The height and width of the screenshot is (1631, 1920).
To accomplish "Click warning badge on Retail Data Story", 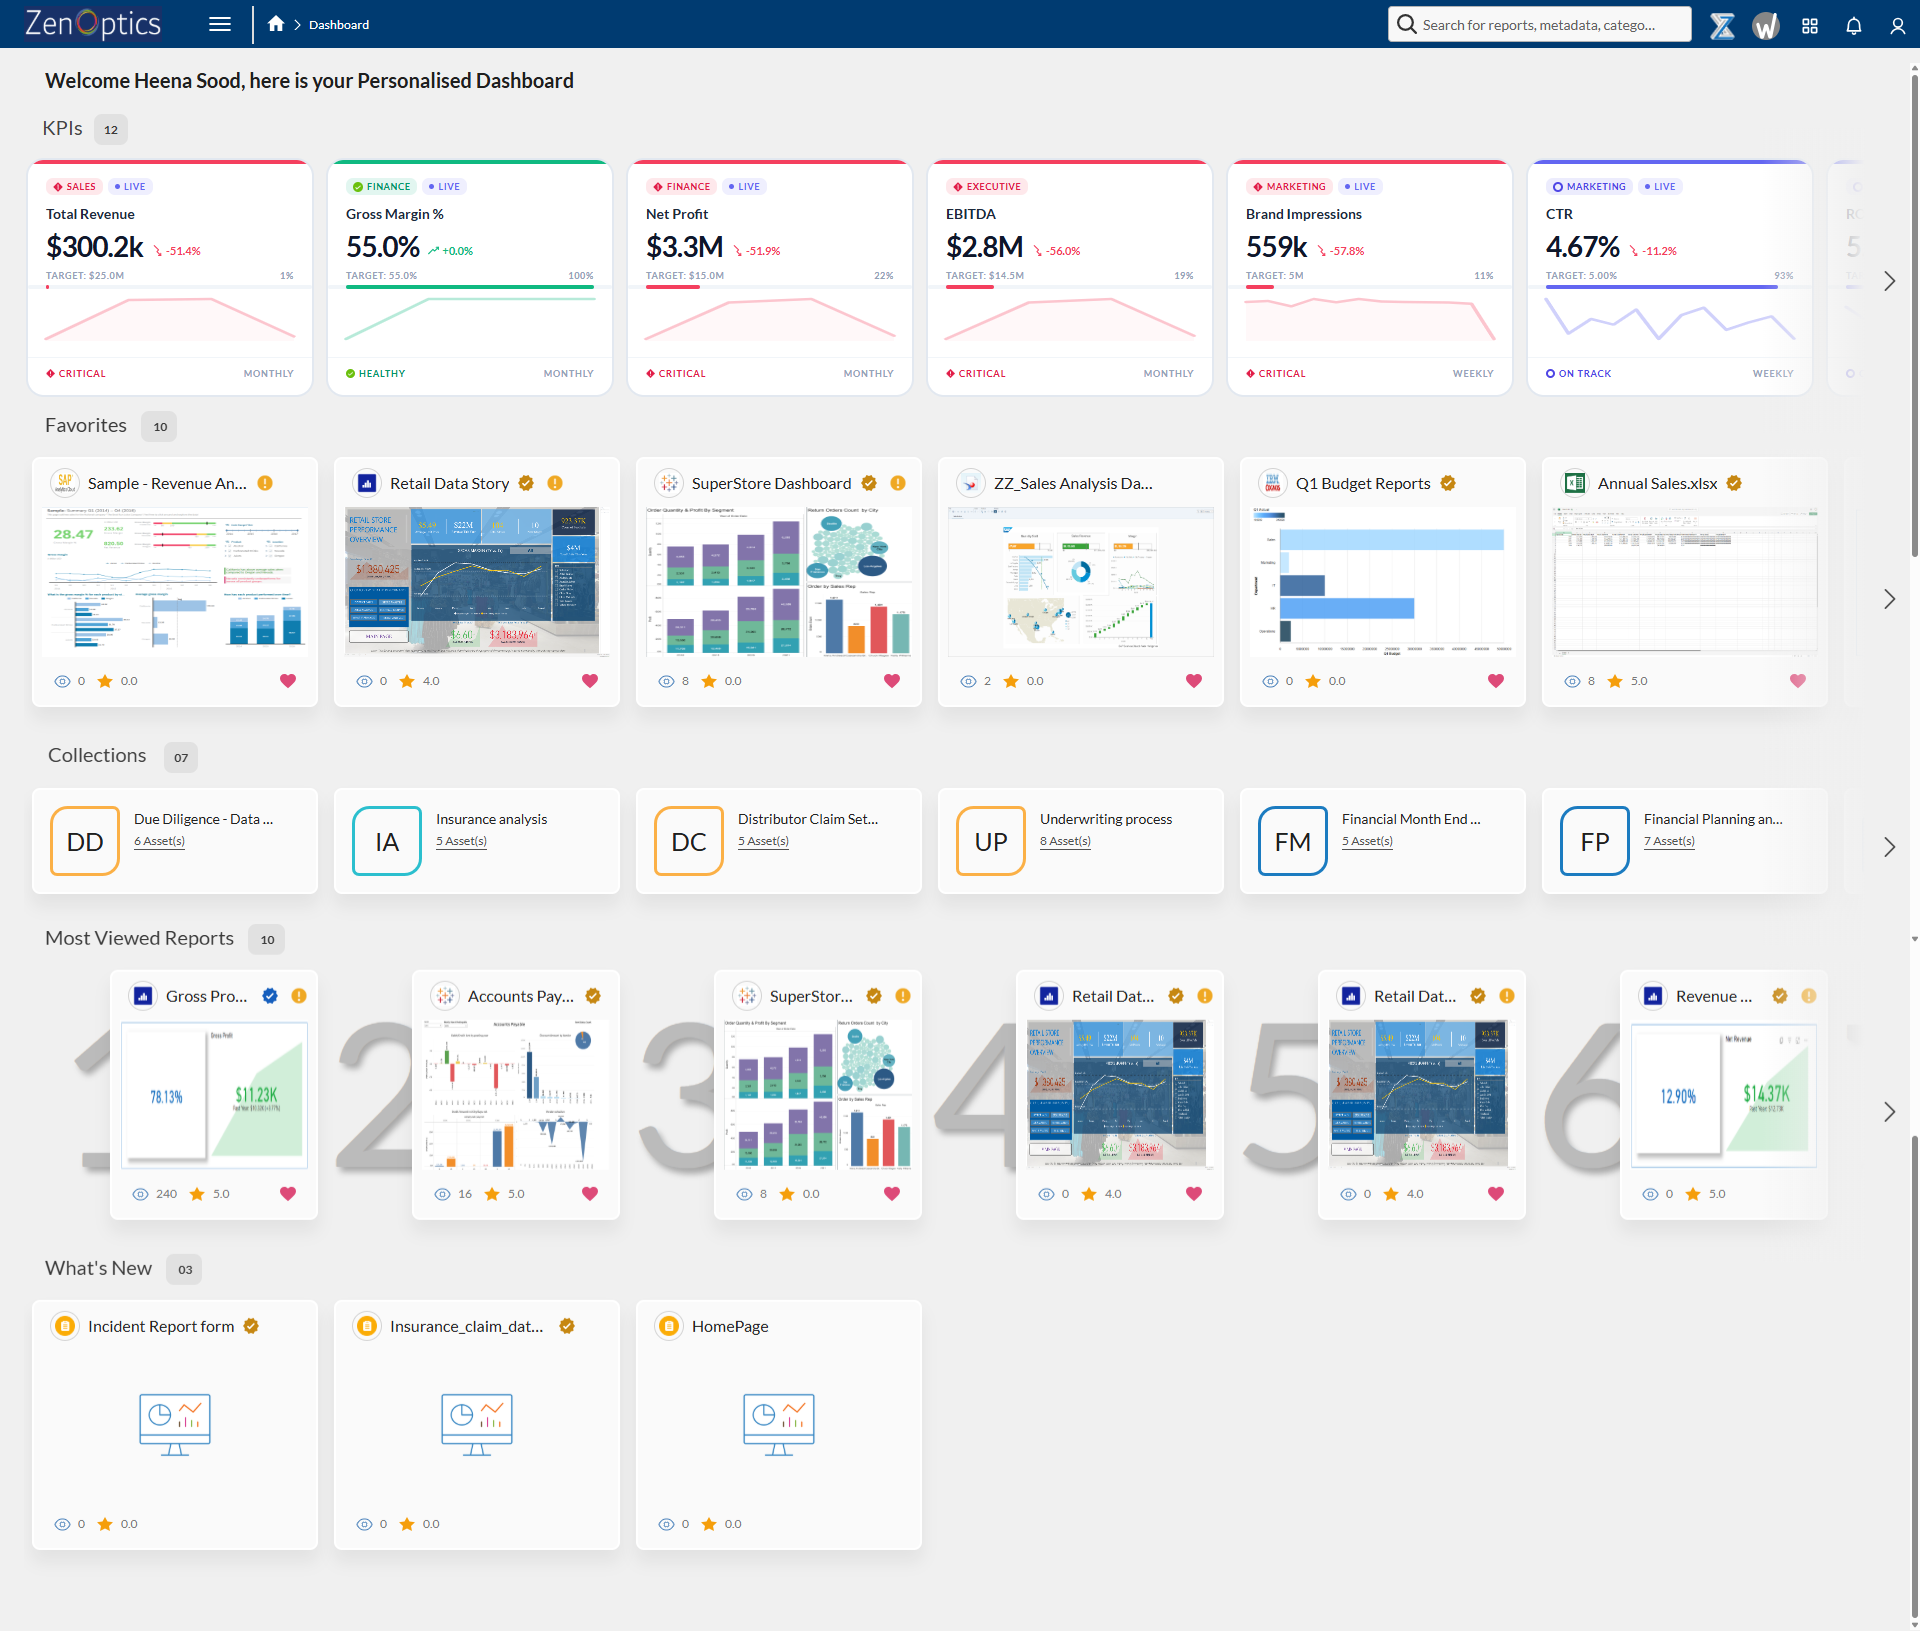I will coord(555,483).
